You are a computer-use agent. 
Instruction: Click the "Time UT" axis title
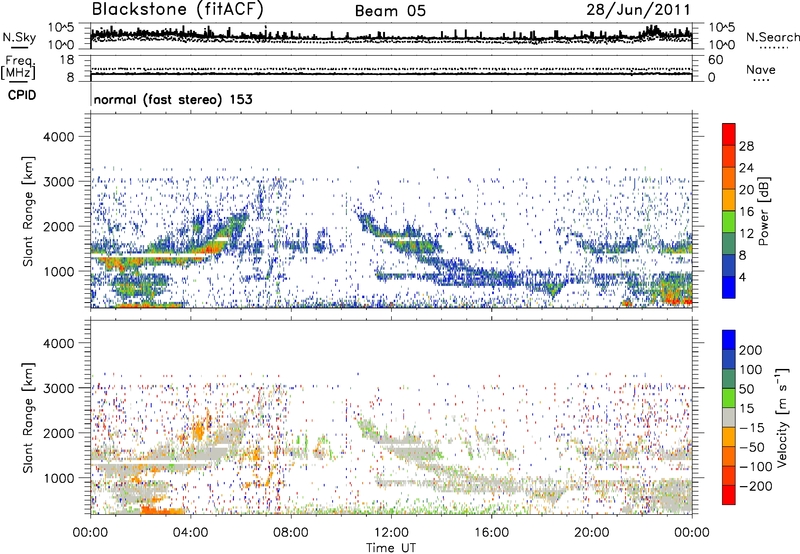click(x=391, y=548)
